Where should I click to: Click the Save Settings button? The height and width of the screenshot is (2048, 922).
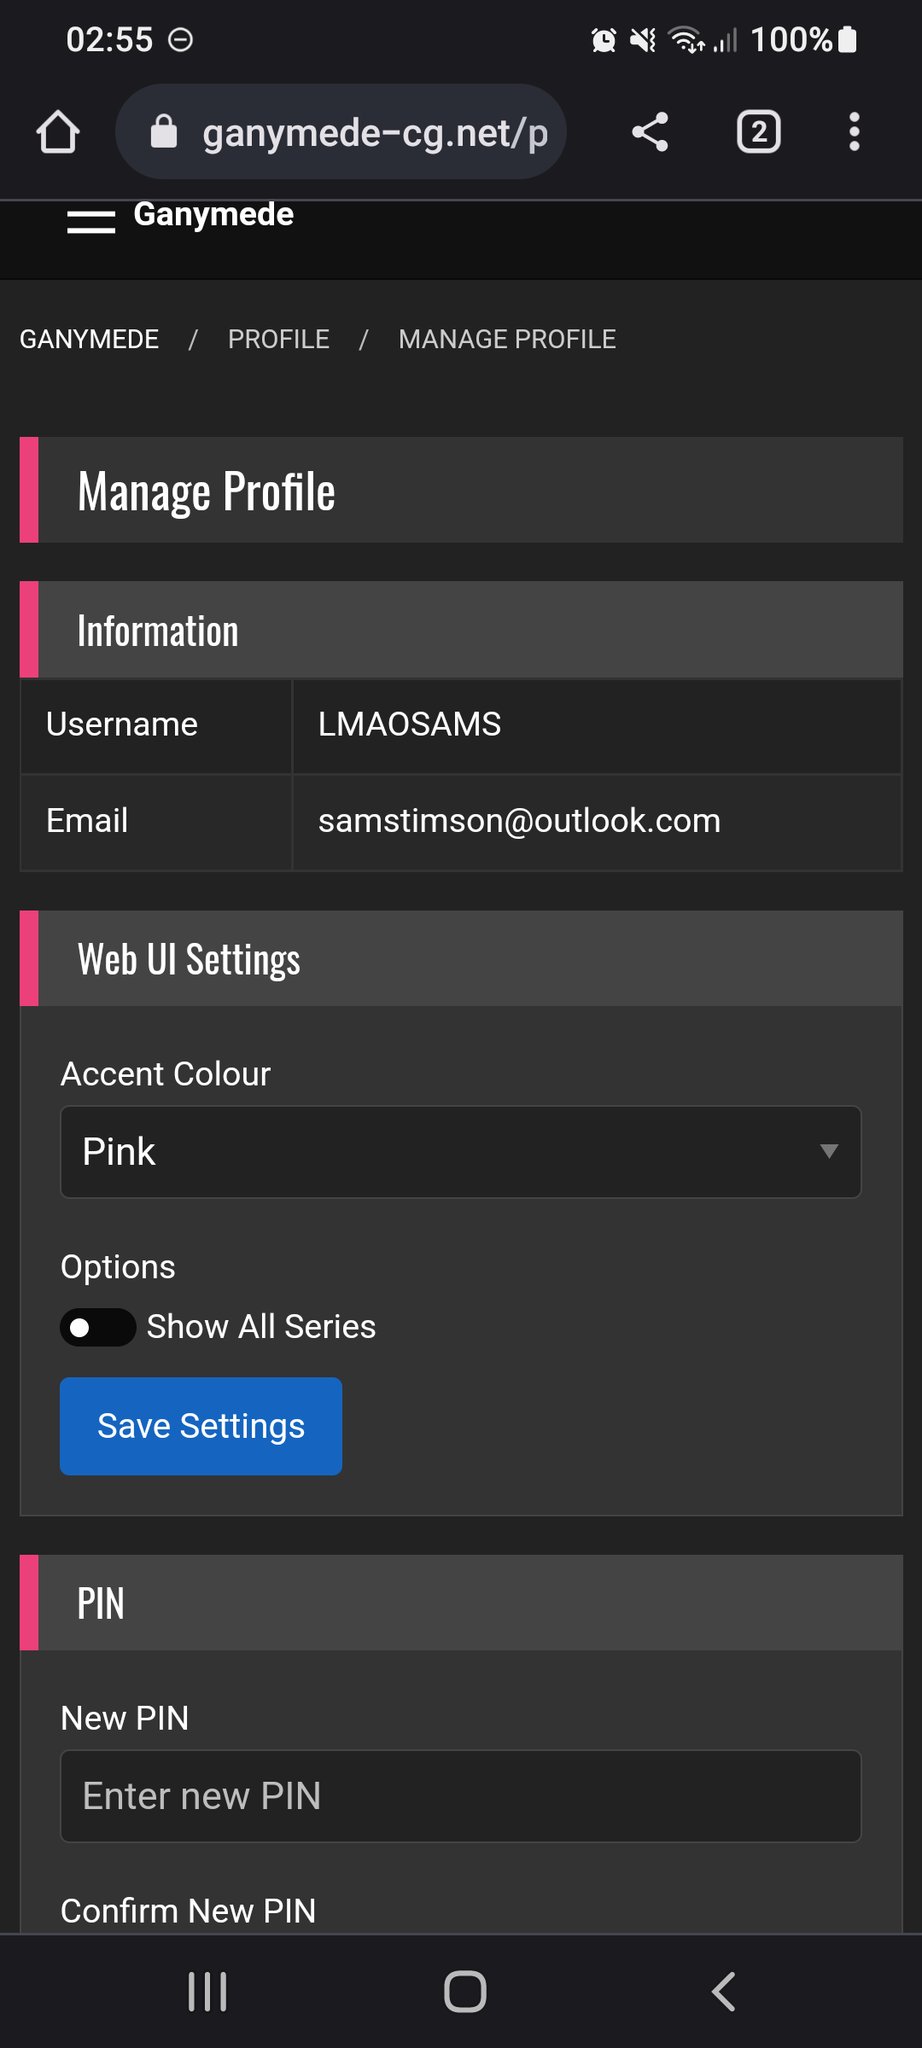[x=201, y=1426]
